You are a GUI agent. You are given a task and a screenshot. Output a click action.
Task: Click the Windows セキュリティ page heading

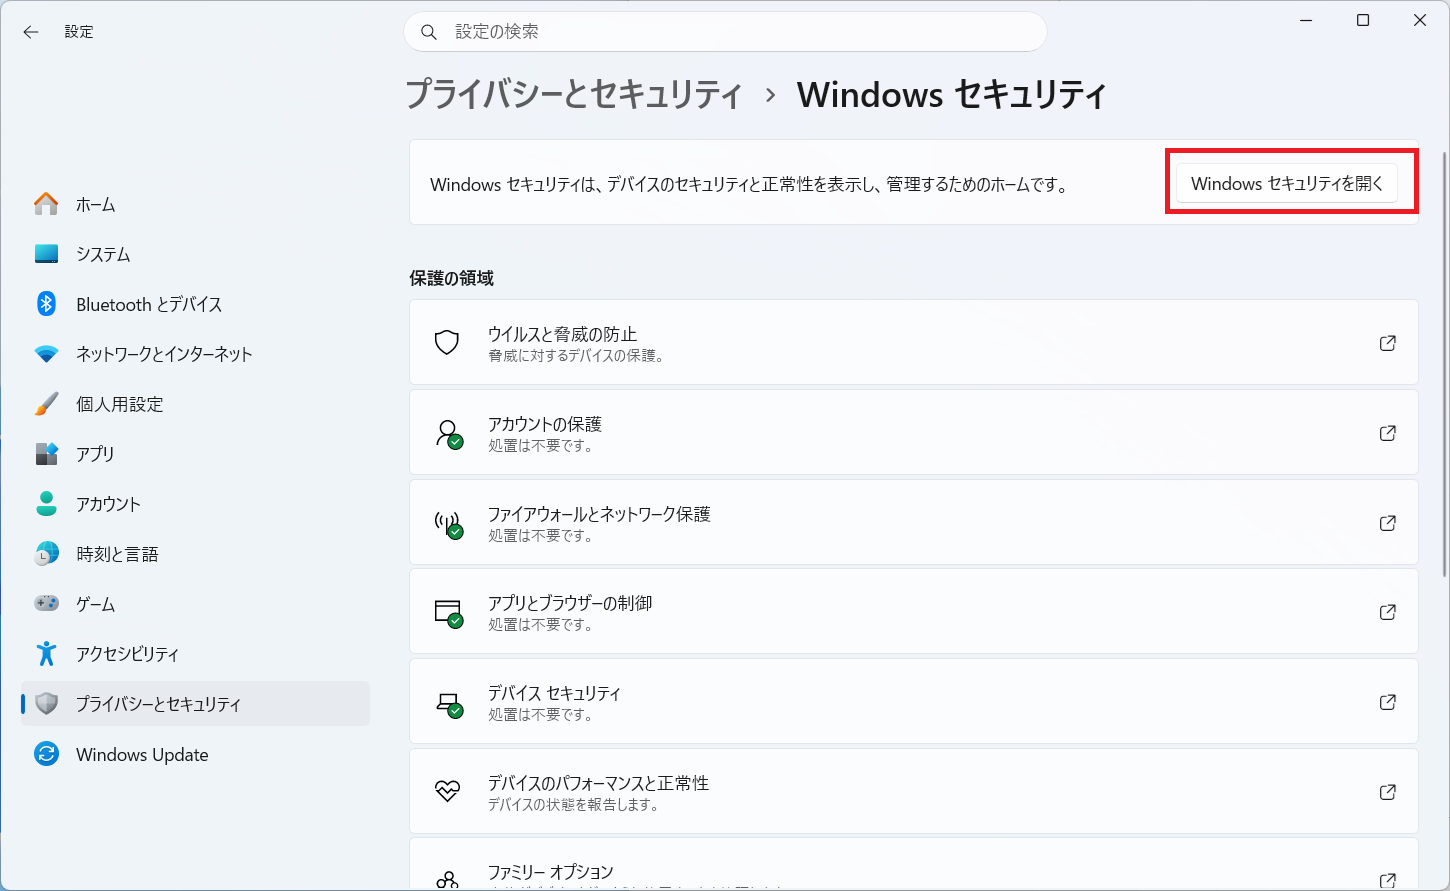(951, 95)
